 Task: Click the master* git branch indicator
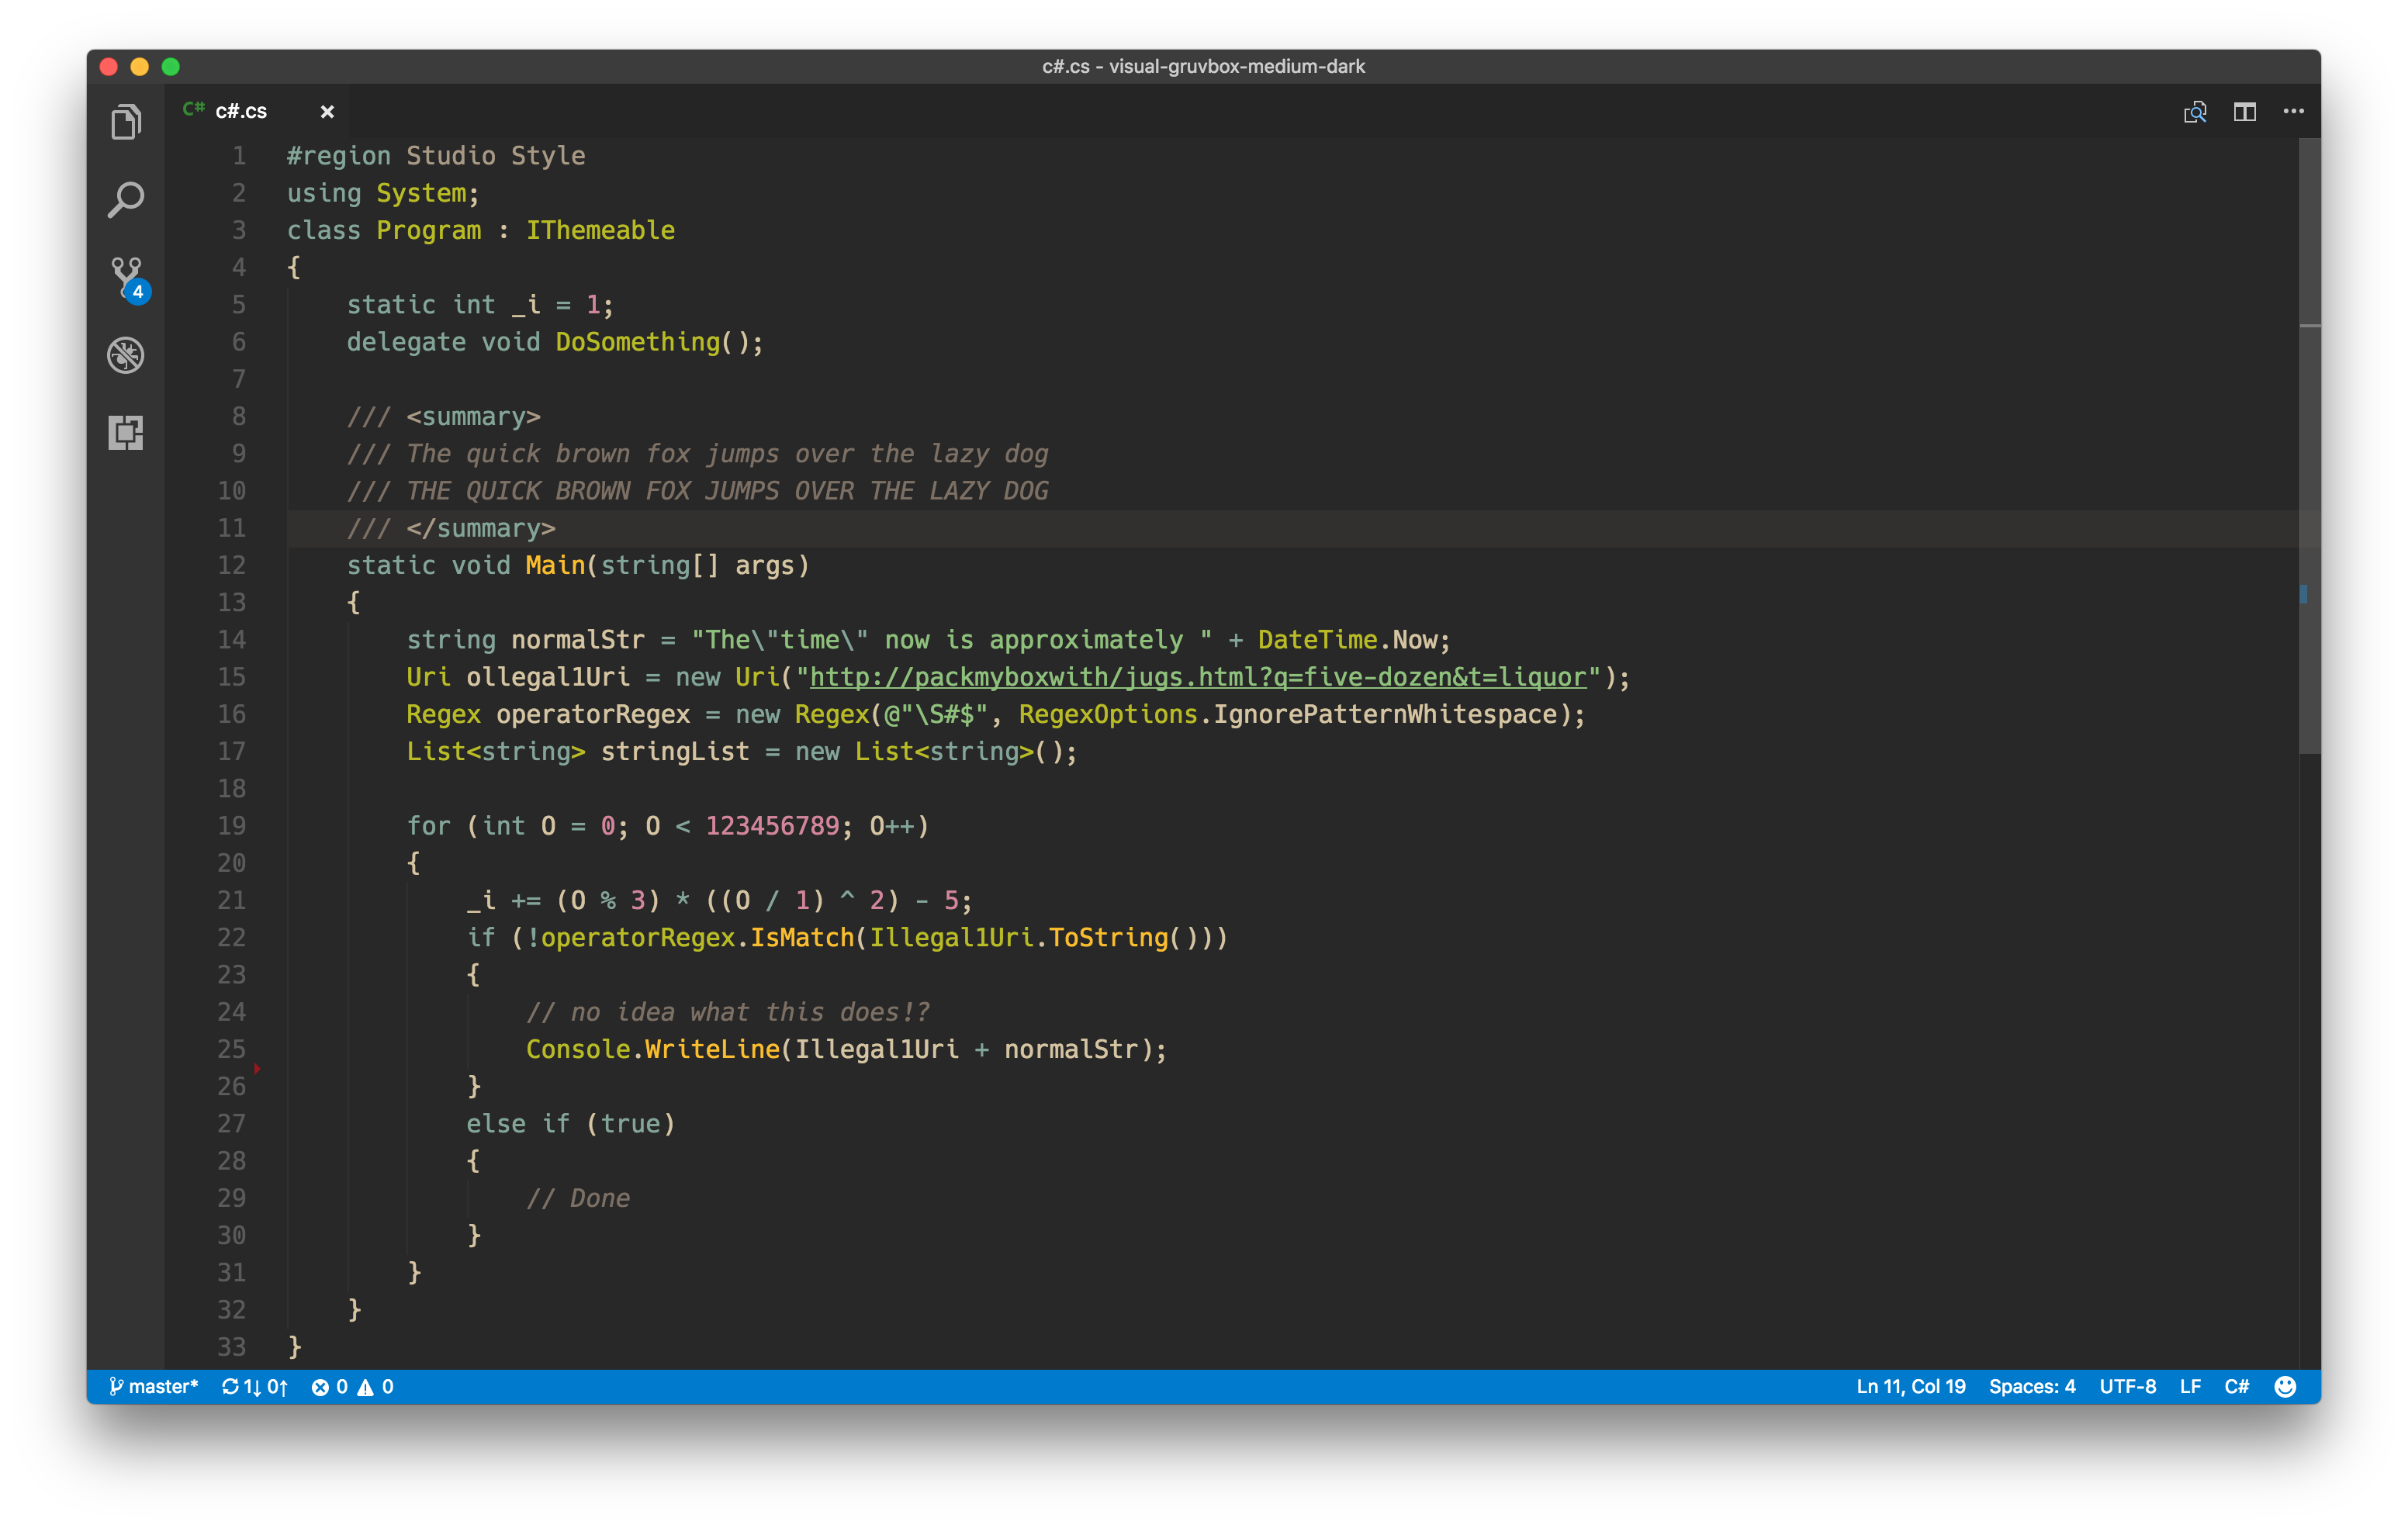coord(154,1386)
